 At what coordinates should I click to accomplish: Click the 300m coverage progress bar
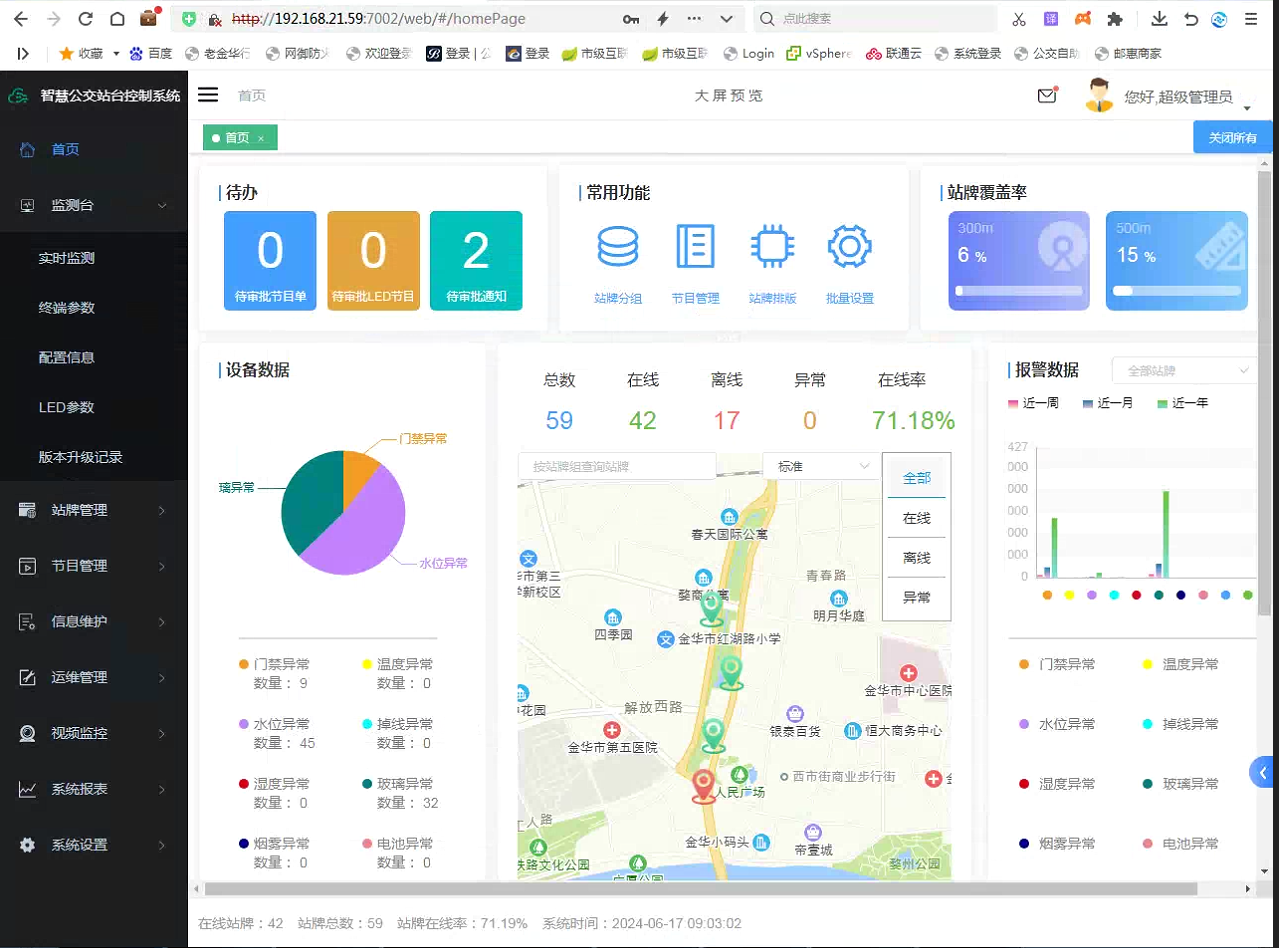point(1018,291)
